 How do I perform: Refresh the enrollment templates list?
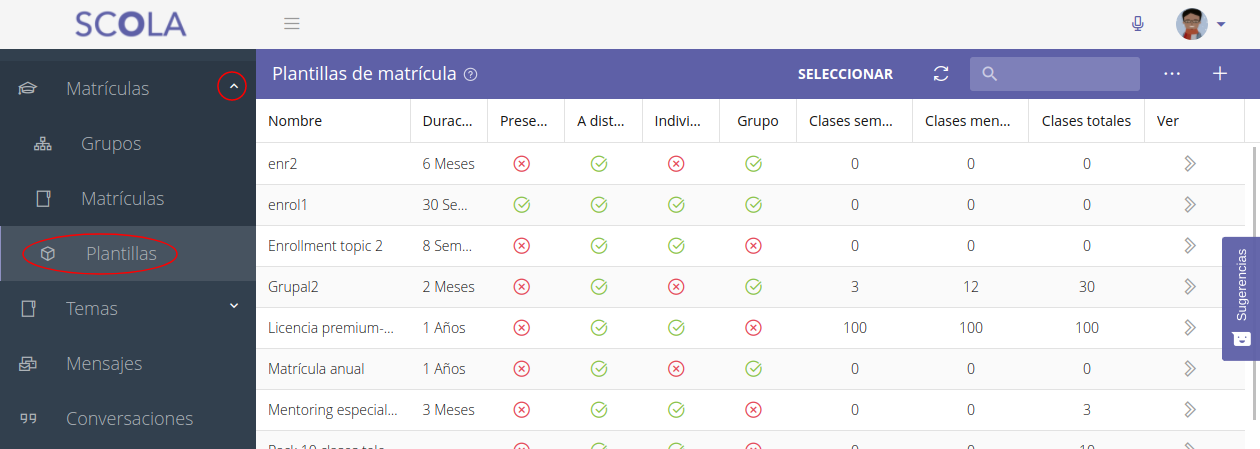coord(940,74)
